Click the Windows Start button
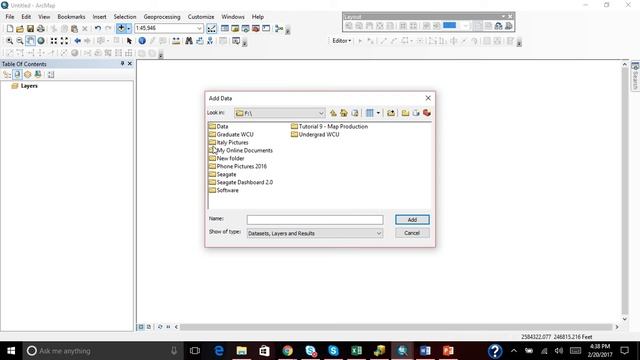The image size is (640, 360). (x=11, y=351)
